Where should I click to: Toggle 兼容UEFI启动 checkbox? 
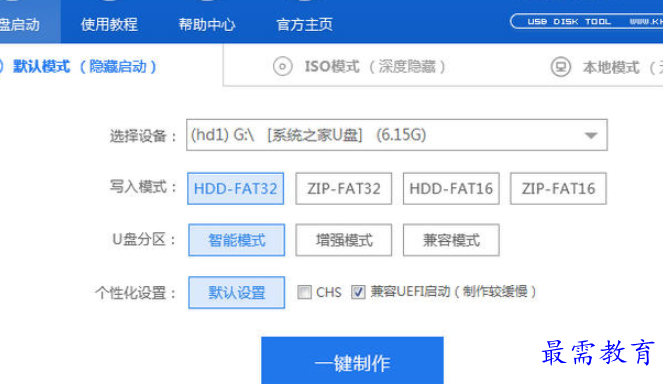tap(358, 292)
